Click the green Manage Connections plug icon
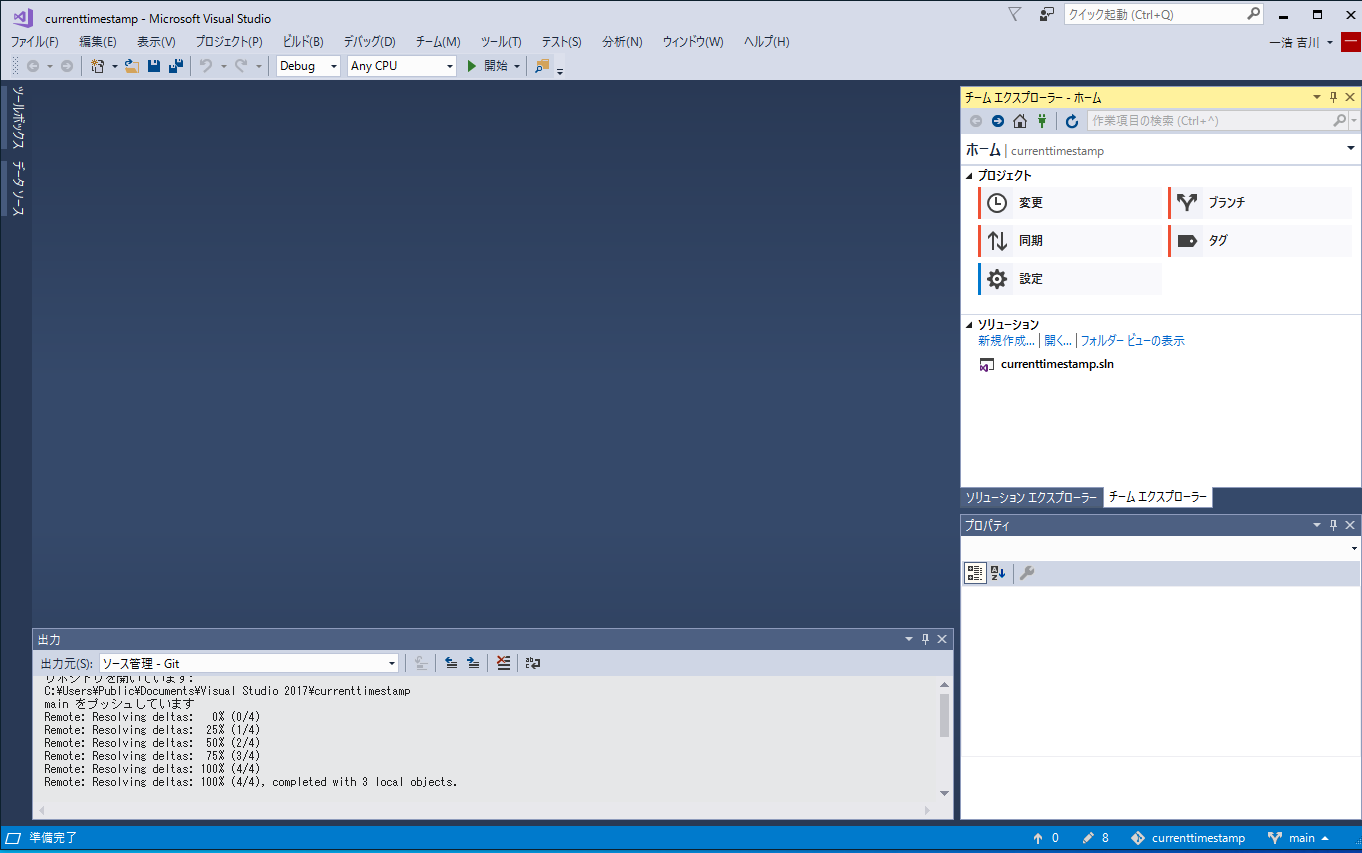The width and height of the screenshot is (1362, 853). [1041, 121]
